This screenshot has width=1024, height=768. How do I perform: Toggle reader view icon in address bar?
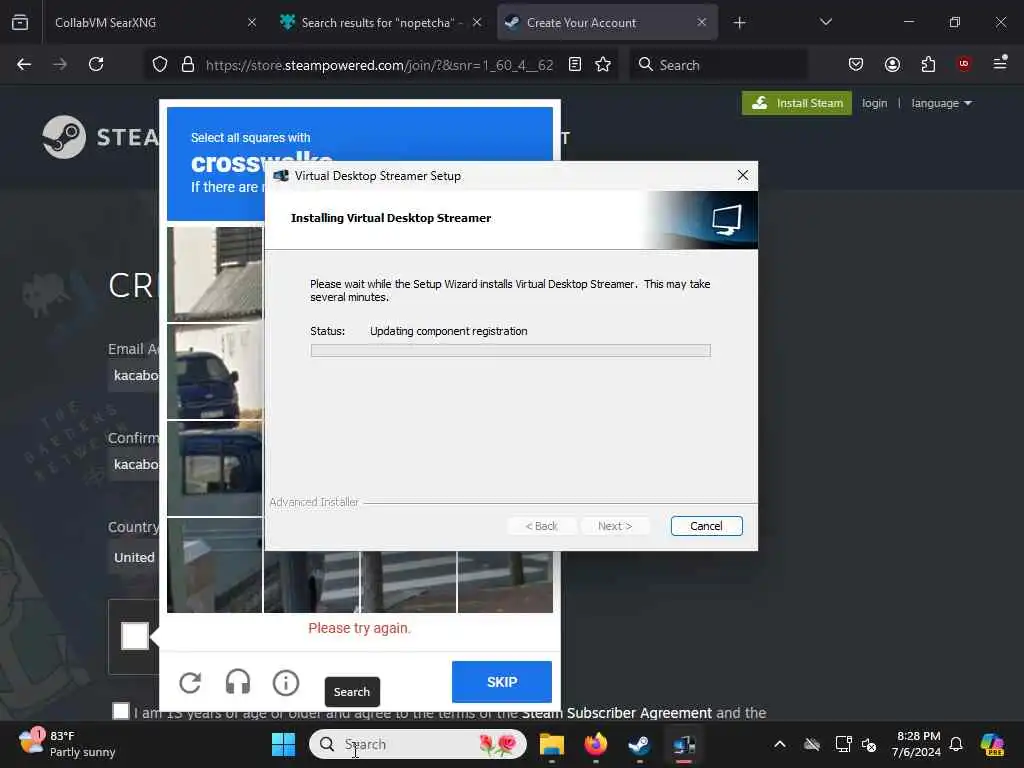point(575,64)
